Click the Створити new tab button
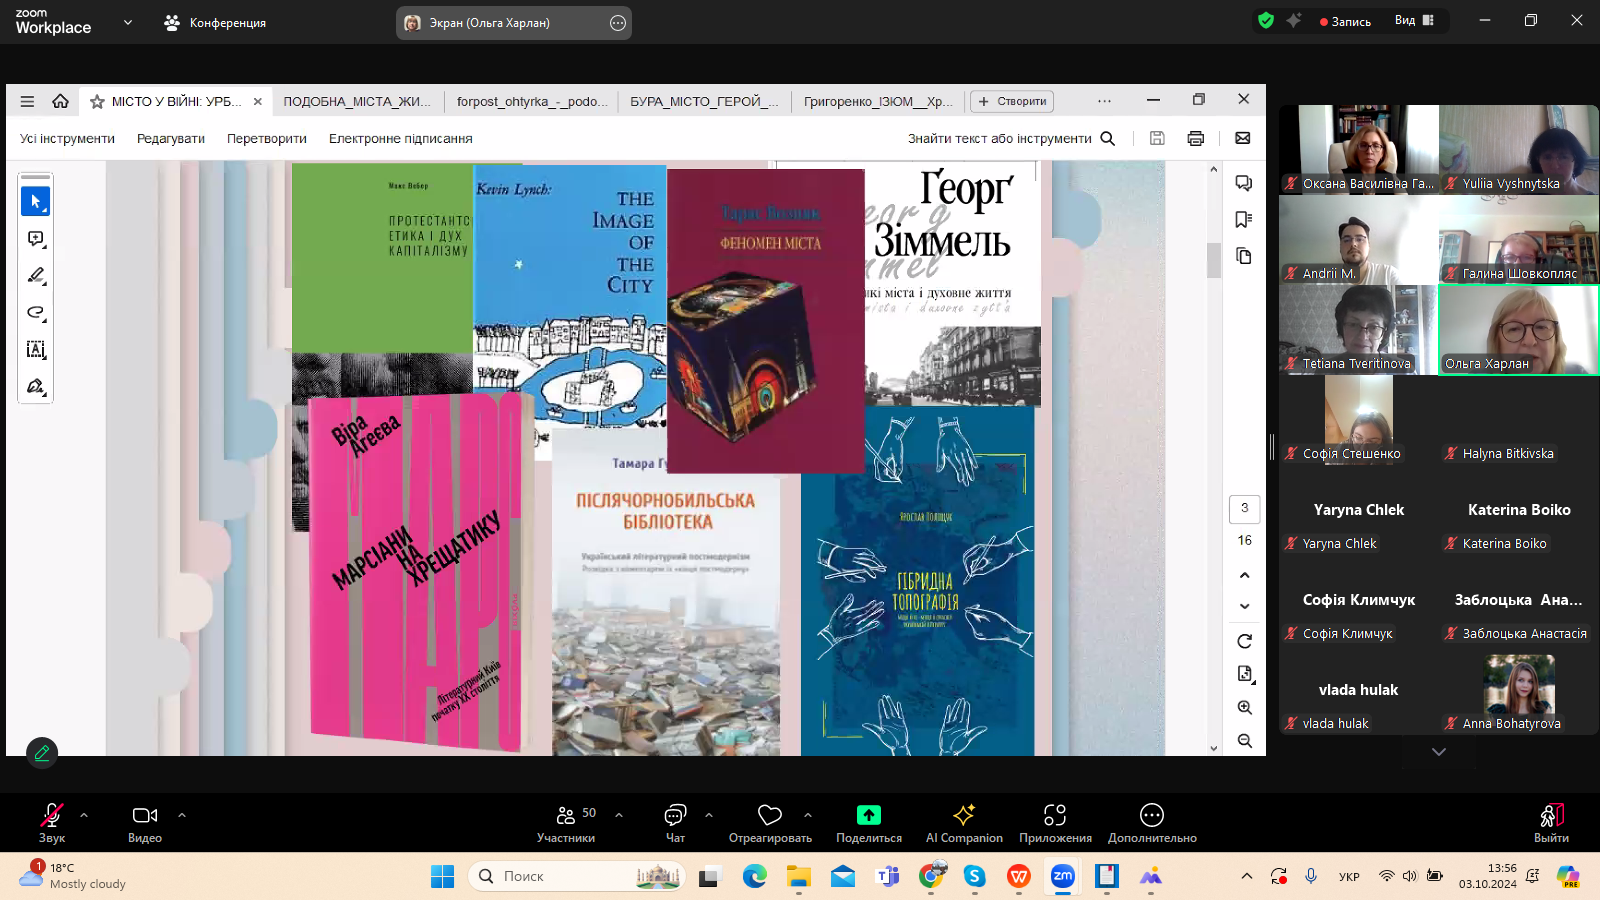Viewport: 1600px width, 900px height. coord(1012,101)
